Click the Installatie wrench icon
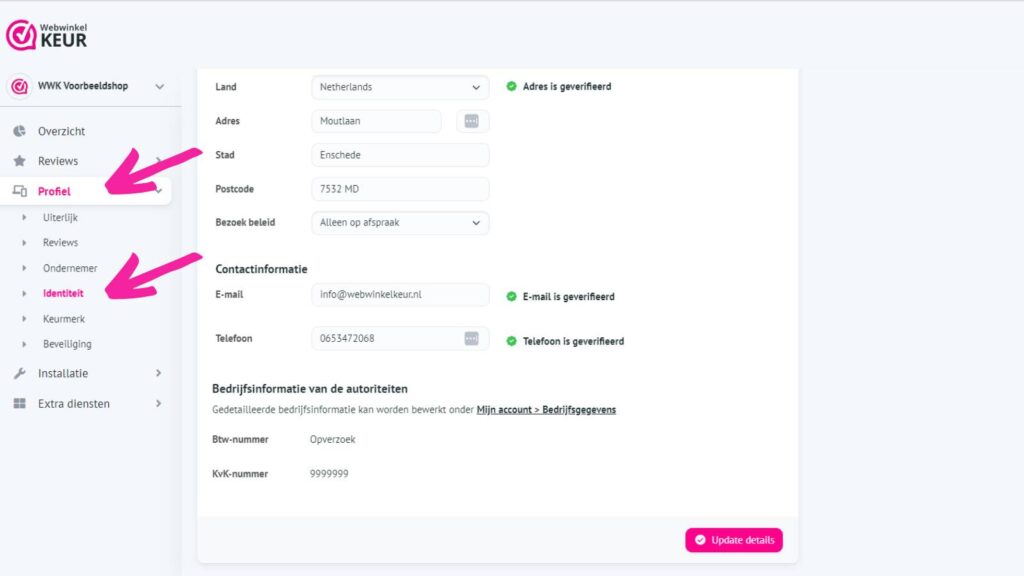 19,373
